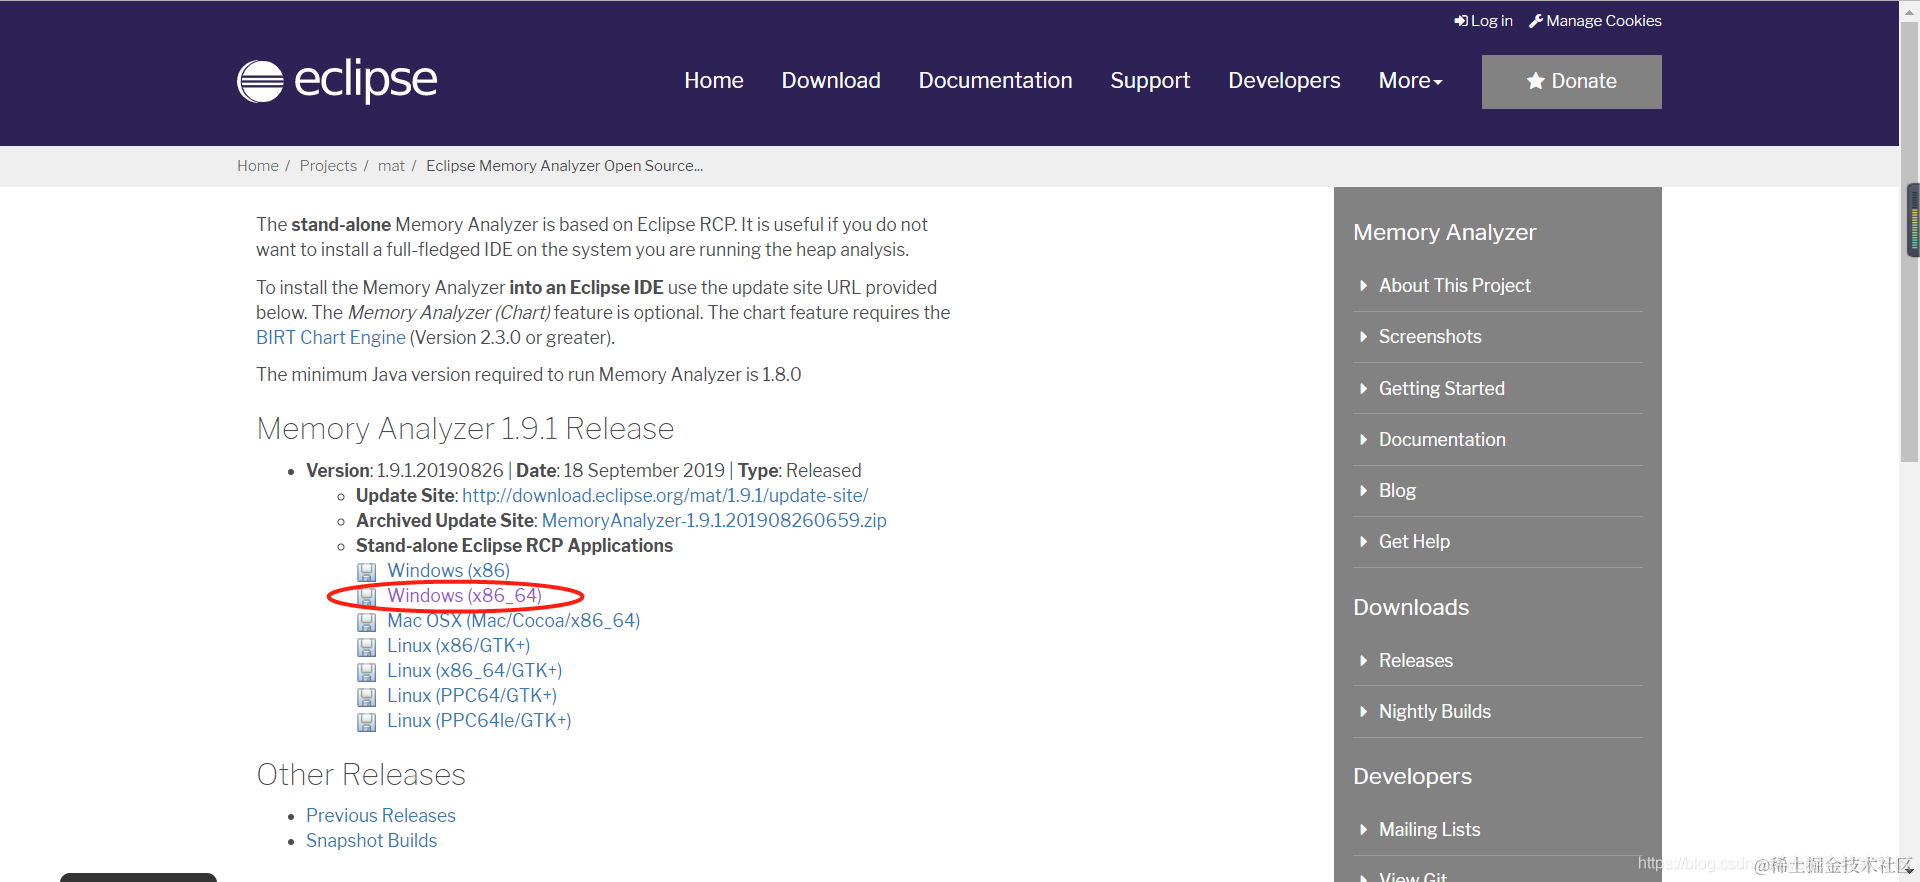The height and width of the screenshot is (882, 1920).
Task: Download MemoryAnalyzer-1.9.1.201908260659.zip archive
Action: click(714, 521)
